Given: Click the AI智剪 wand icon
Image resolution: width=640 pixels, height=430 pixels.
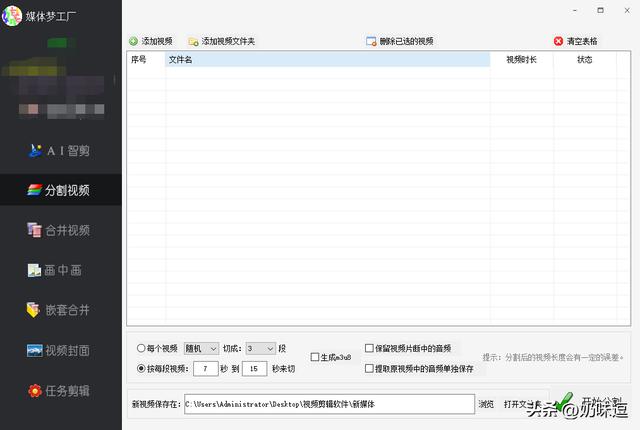Looking at the screenshot, I should pyautogui.click(x=35, y=151).
